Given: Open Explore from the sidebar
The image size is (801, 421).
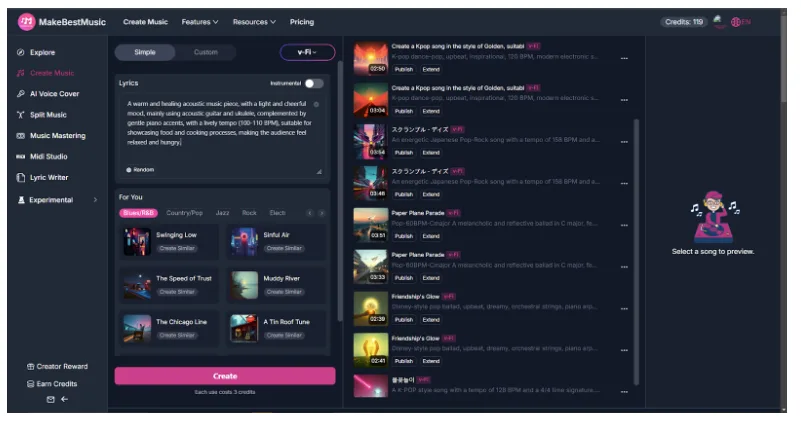Looking at the screenshot, I should click(x=42, y=52).
